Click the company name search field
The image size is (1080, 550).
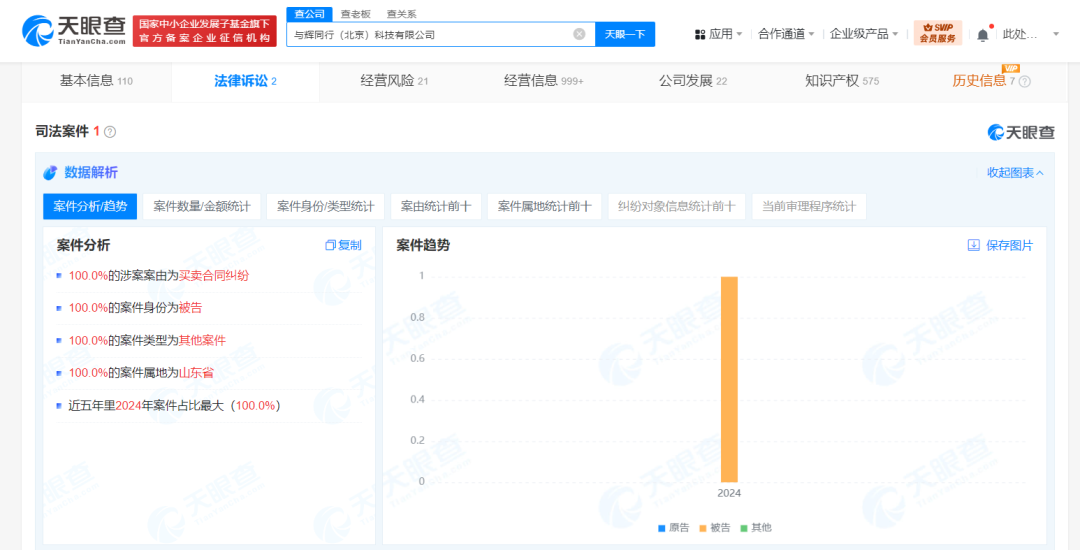pyautogui.click(x=430, y=34)
